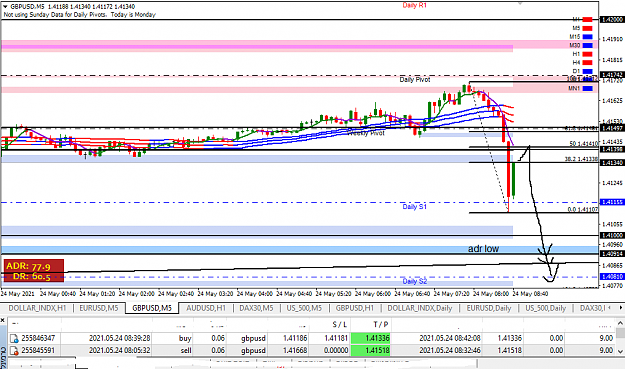
Task: Click the 'buy' type cell
Action: (x=185, y=338)
